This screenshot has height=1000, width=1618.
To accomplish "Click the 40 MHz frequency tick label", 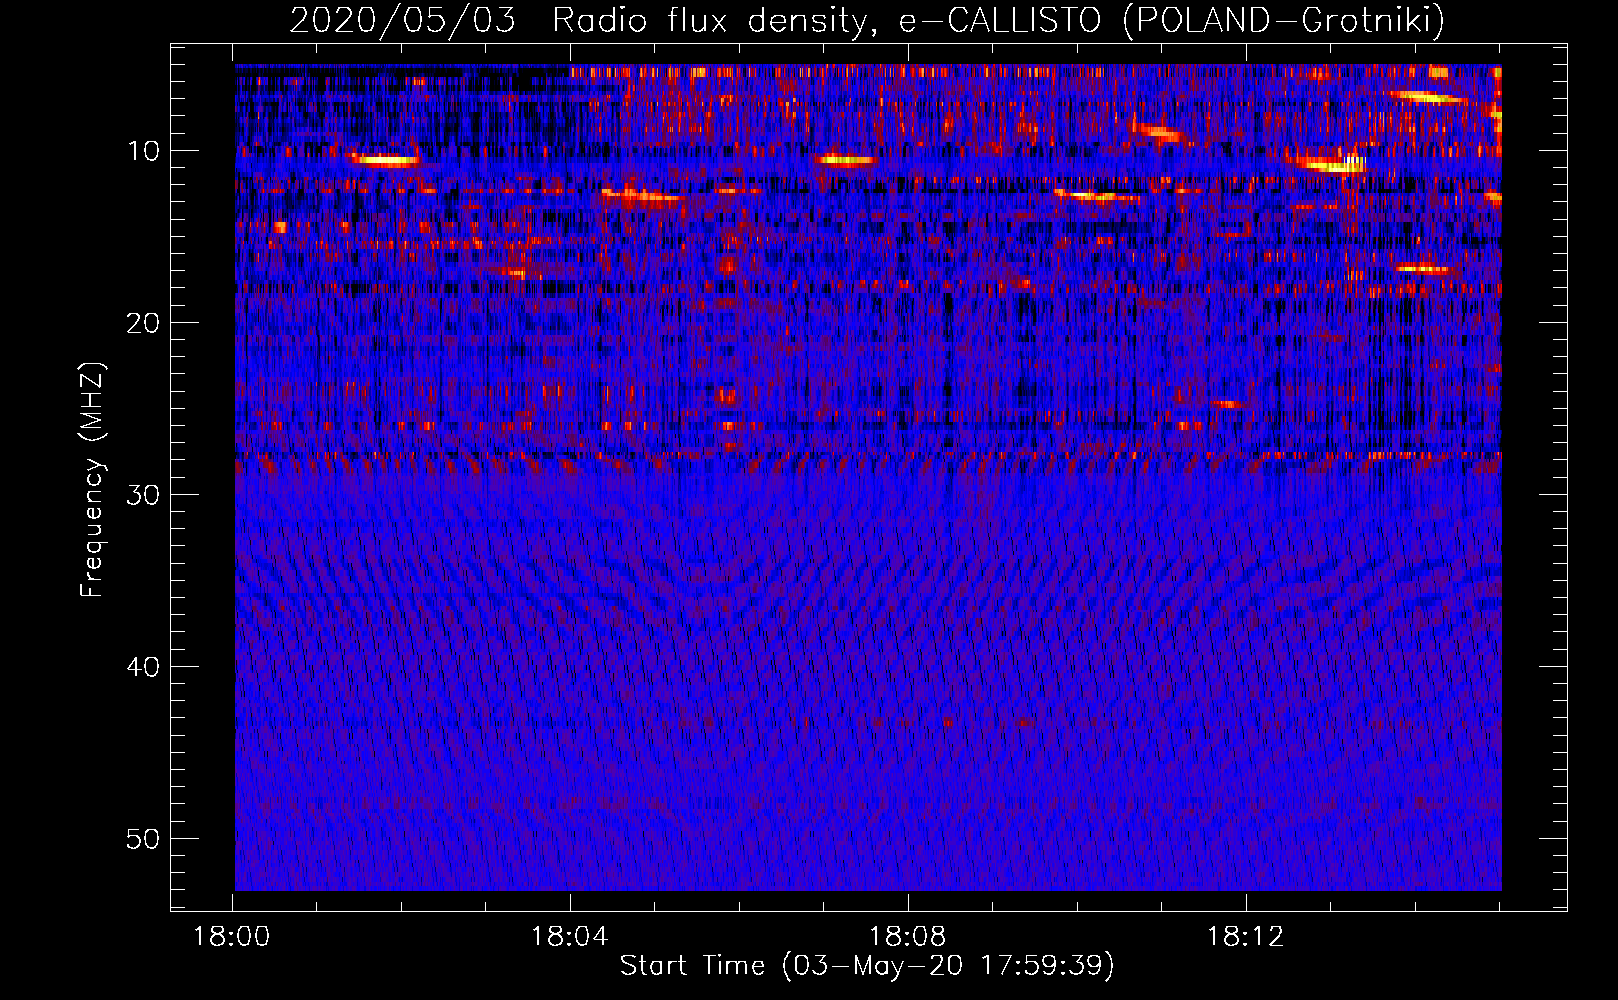I will tap(144, 667).
